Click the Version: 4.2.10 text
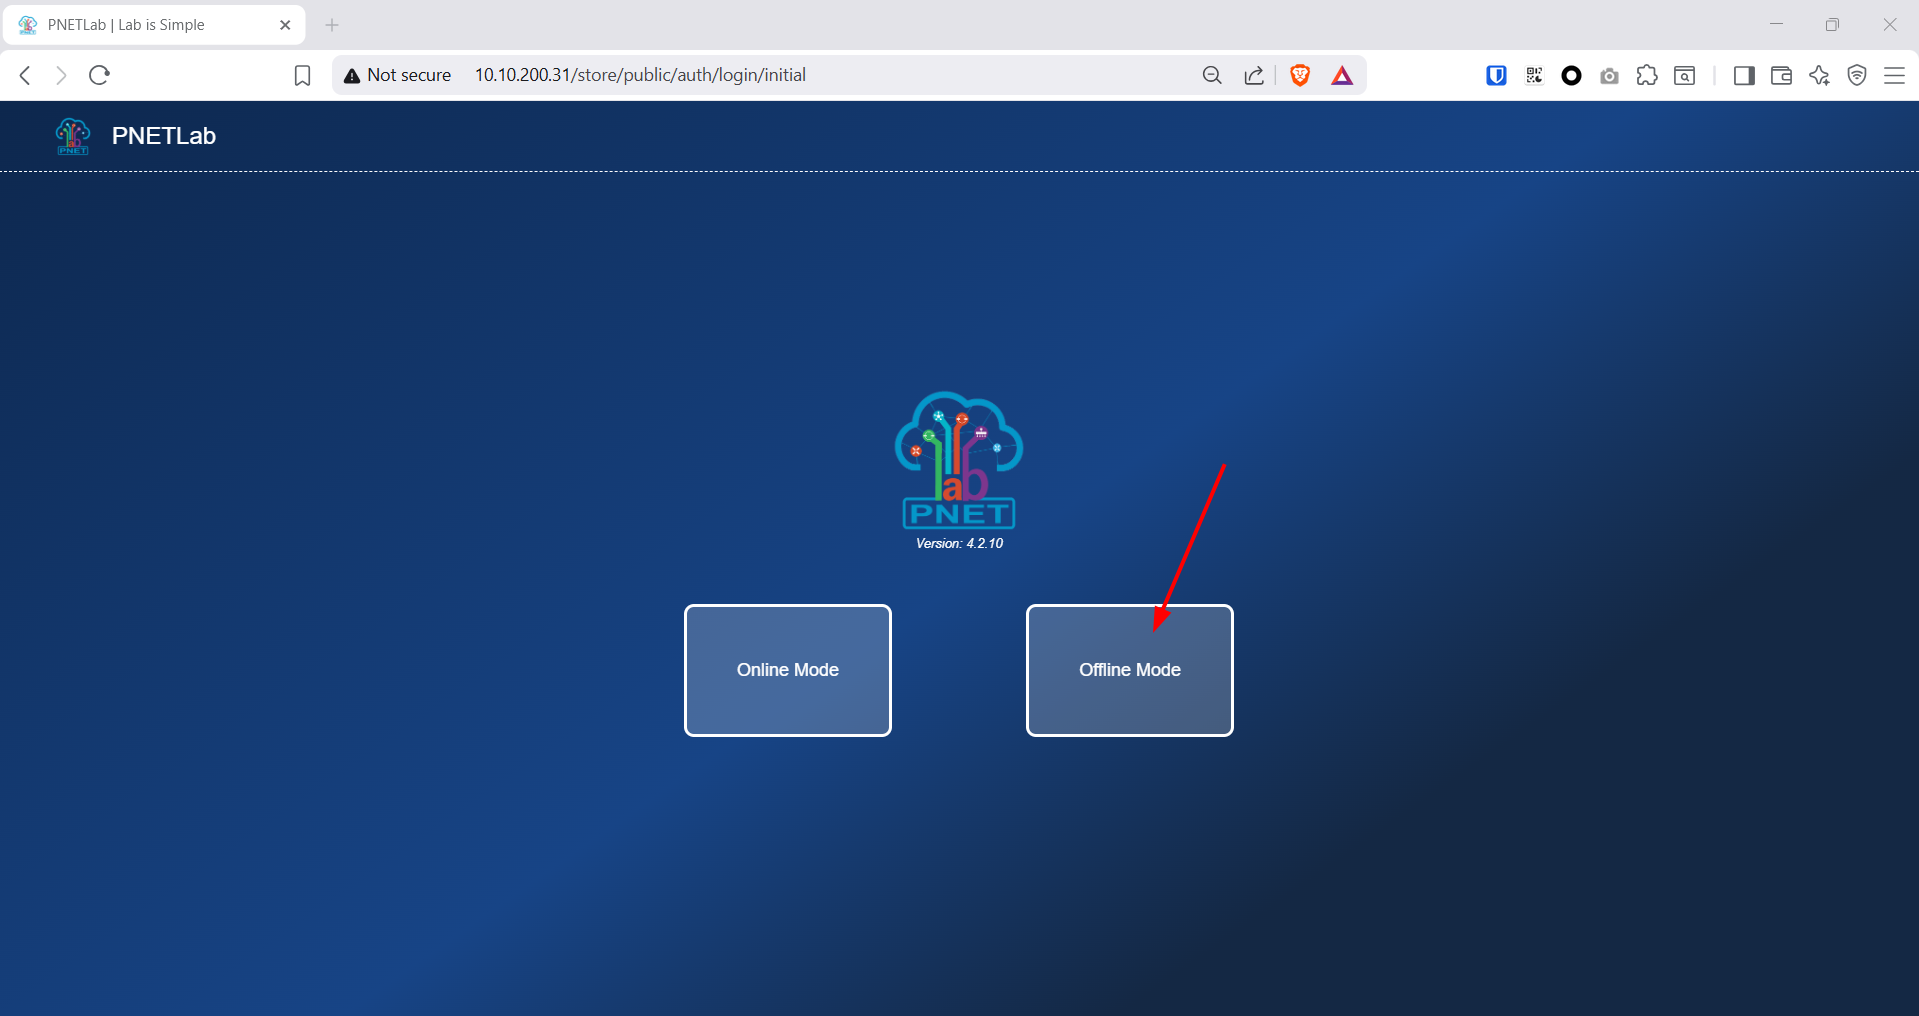Viewport: 1919px width, 1016px height. (959, 543)
